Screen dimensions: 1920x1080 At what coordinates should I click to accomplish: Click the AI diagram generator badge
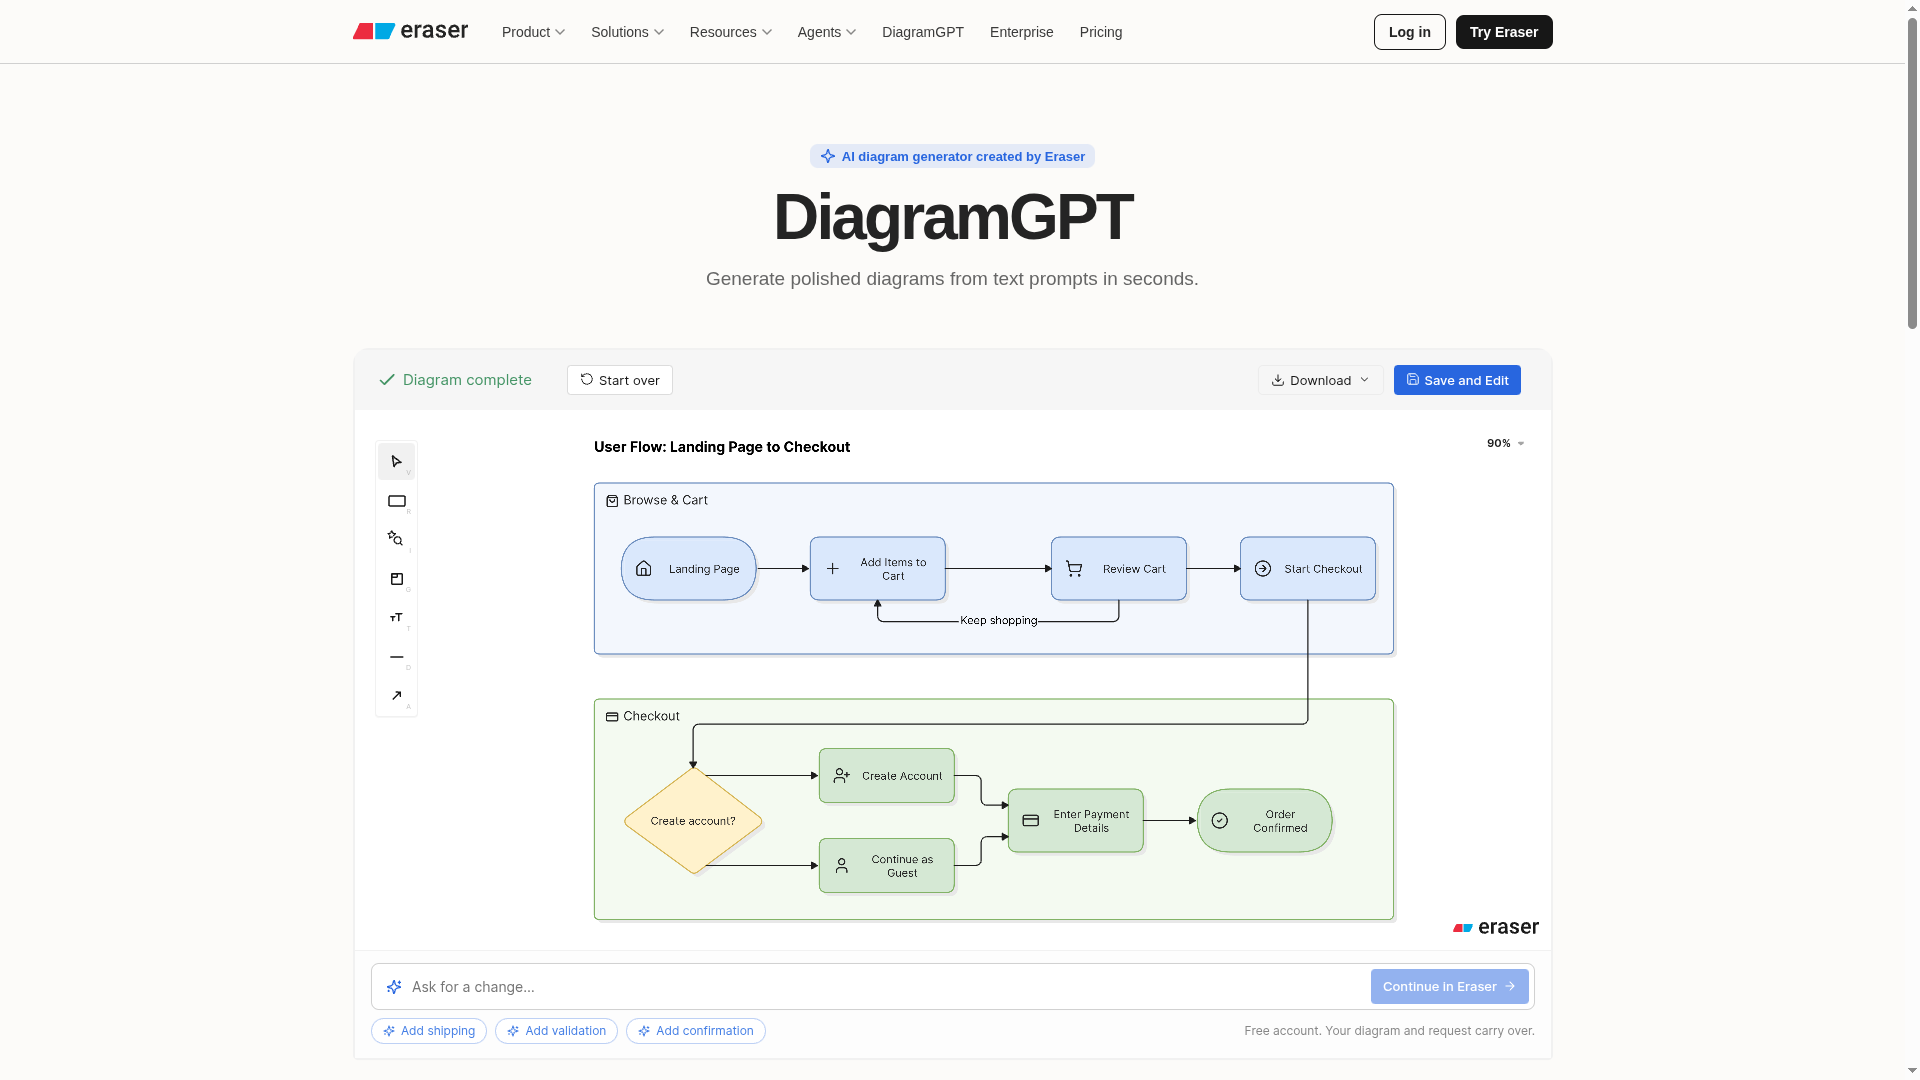pos(952,156)
